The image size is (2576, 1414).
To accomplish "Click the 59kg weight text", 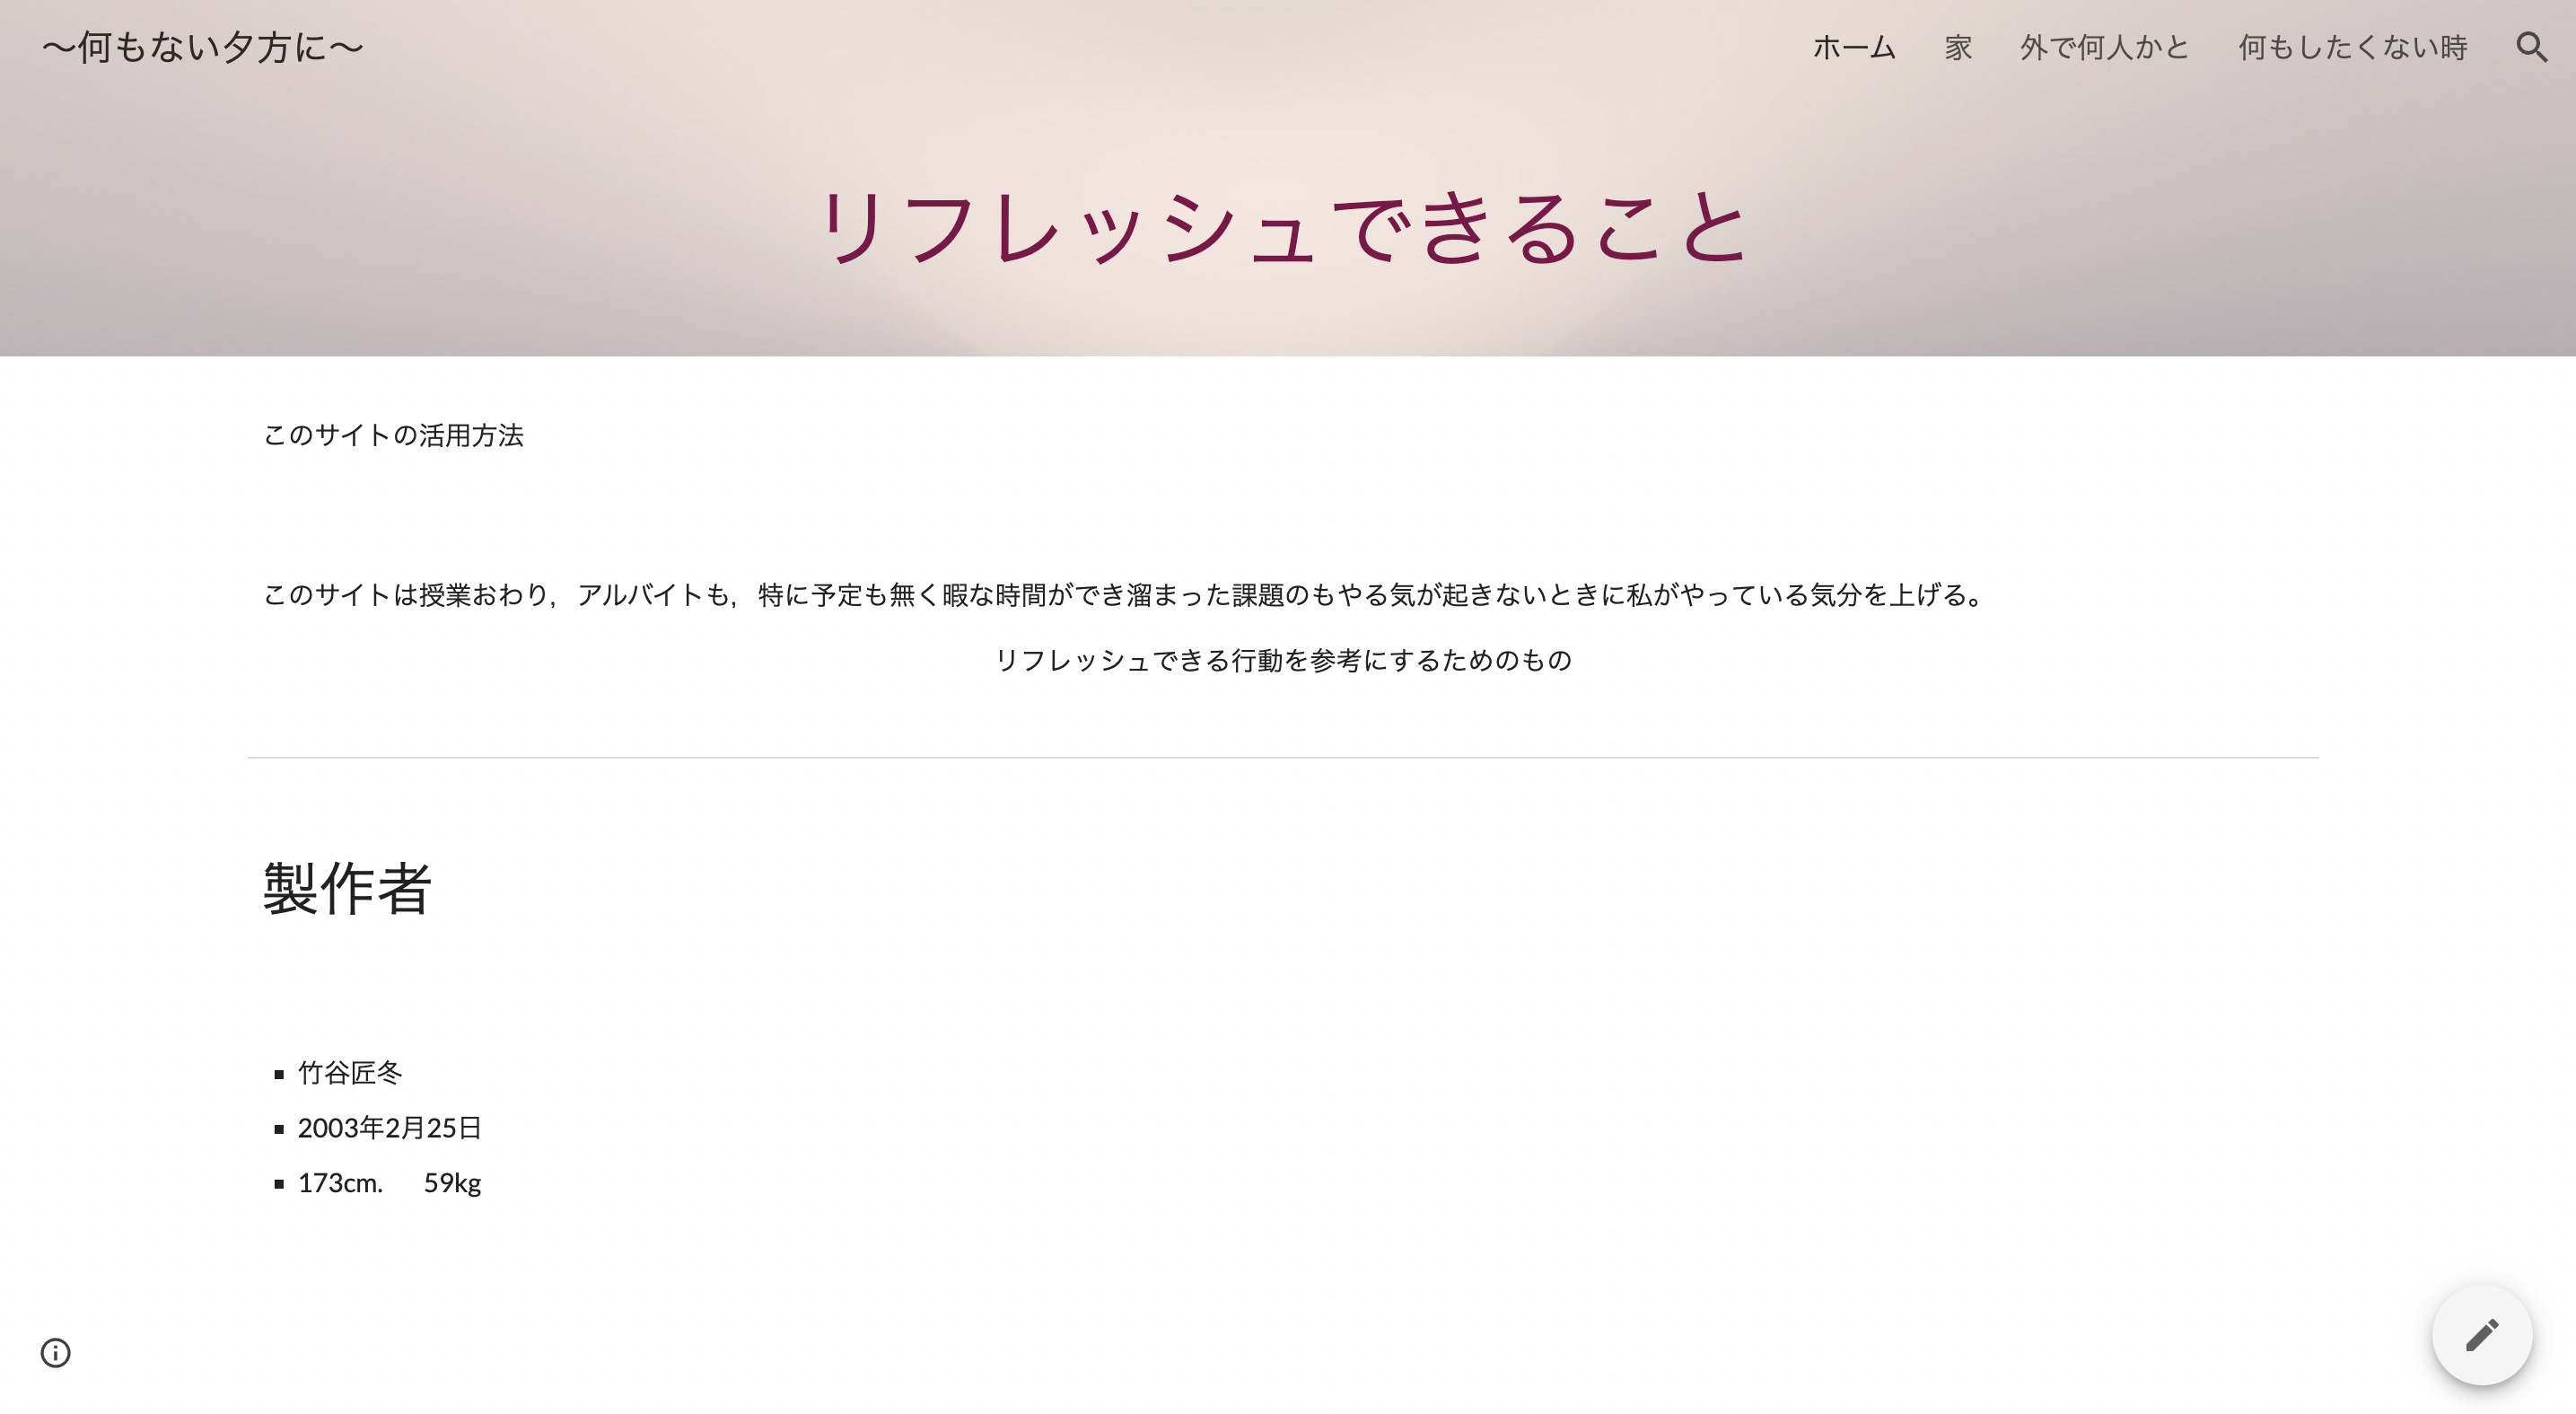I will [x=452, y=1183].
